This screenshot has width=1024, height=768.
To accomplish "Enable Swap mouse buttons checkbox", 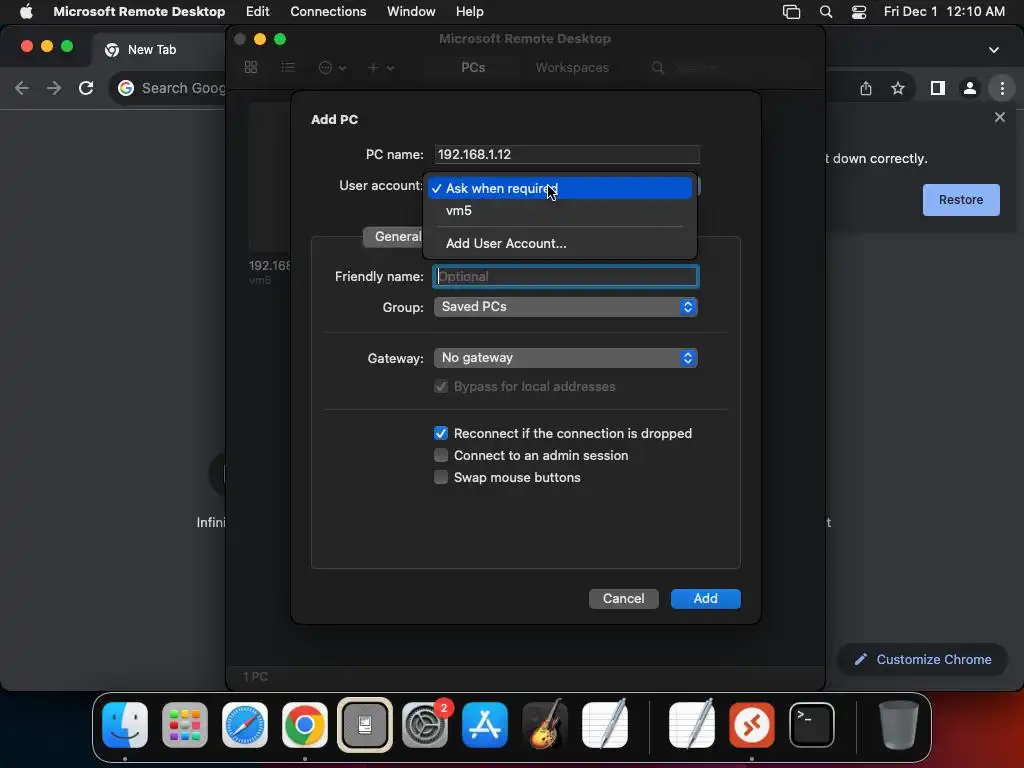I will point(441,477).
